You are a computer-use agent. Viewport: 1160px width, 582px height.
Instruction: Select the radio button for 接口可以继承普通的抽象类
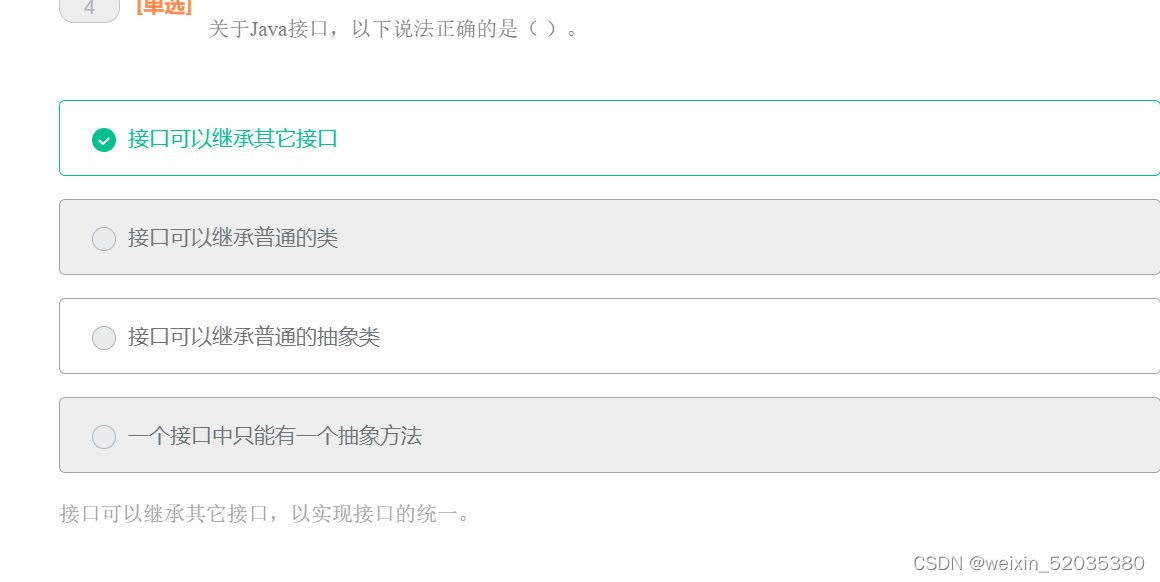pyautogui.click(x=104, y=337)
